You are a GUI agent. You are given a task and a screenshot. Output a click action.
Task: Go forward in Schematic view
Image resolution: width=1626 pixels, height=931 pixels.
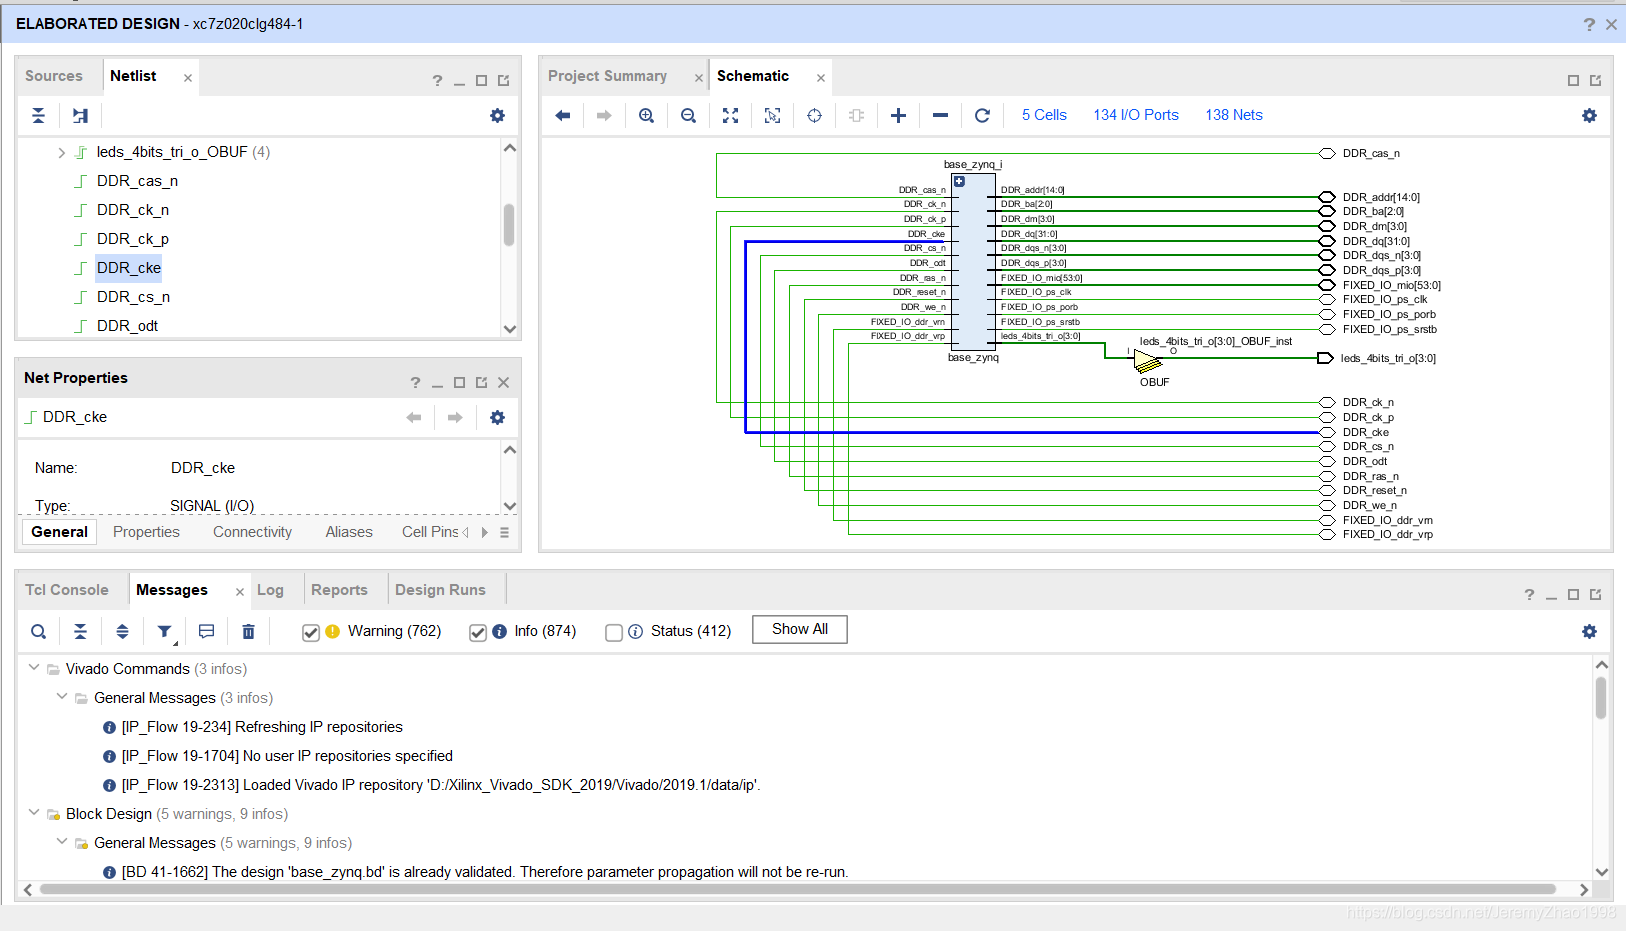(x=604, y=116)
